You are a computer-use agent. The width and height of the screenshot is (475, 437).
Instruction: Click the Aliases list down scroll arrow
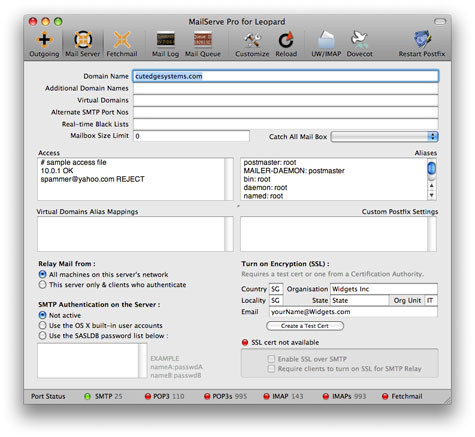(x=432, y=195)
